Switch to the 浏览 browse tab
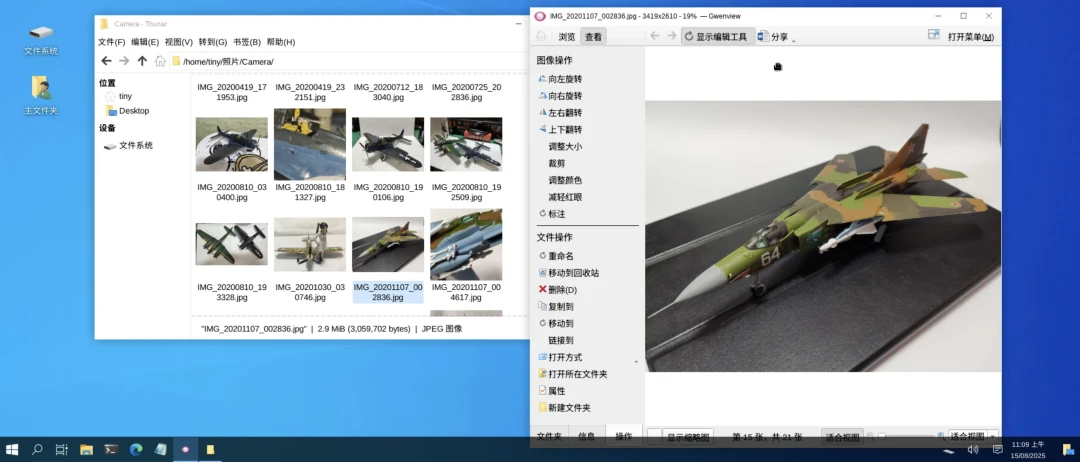Image resolution: width=1080 pixels, height=462 pixels. 566,37
